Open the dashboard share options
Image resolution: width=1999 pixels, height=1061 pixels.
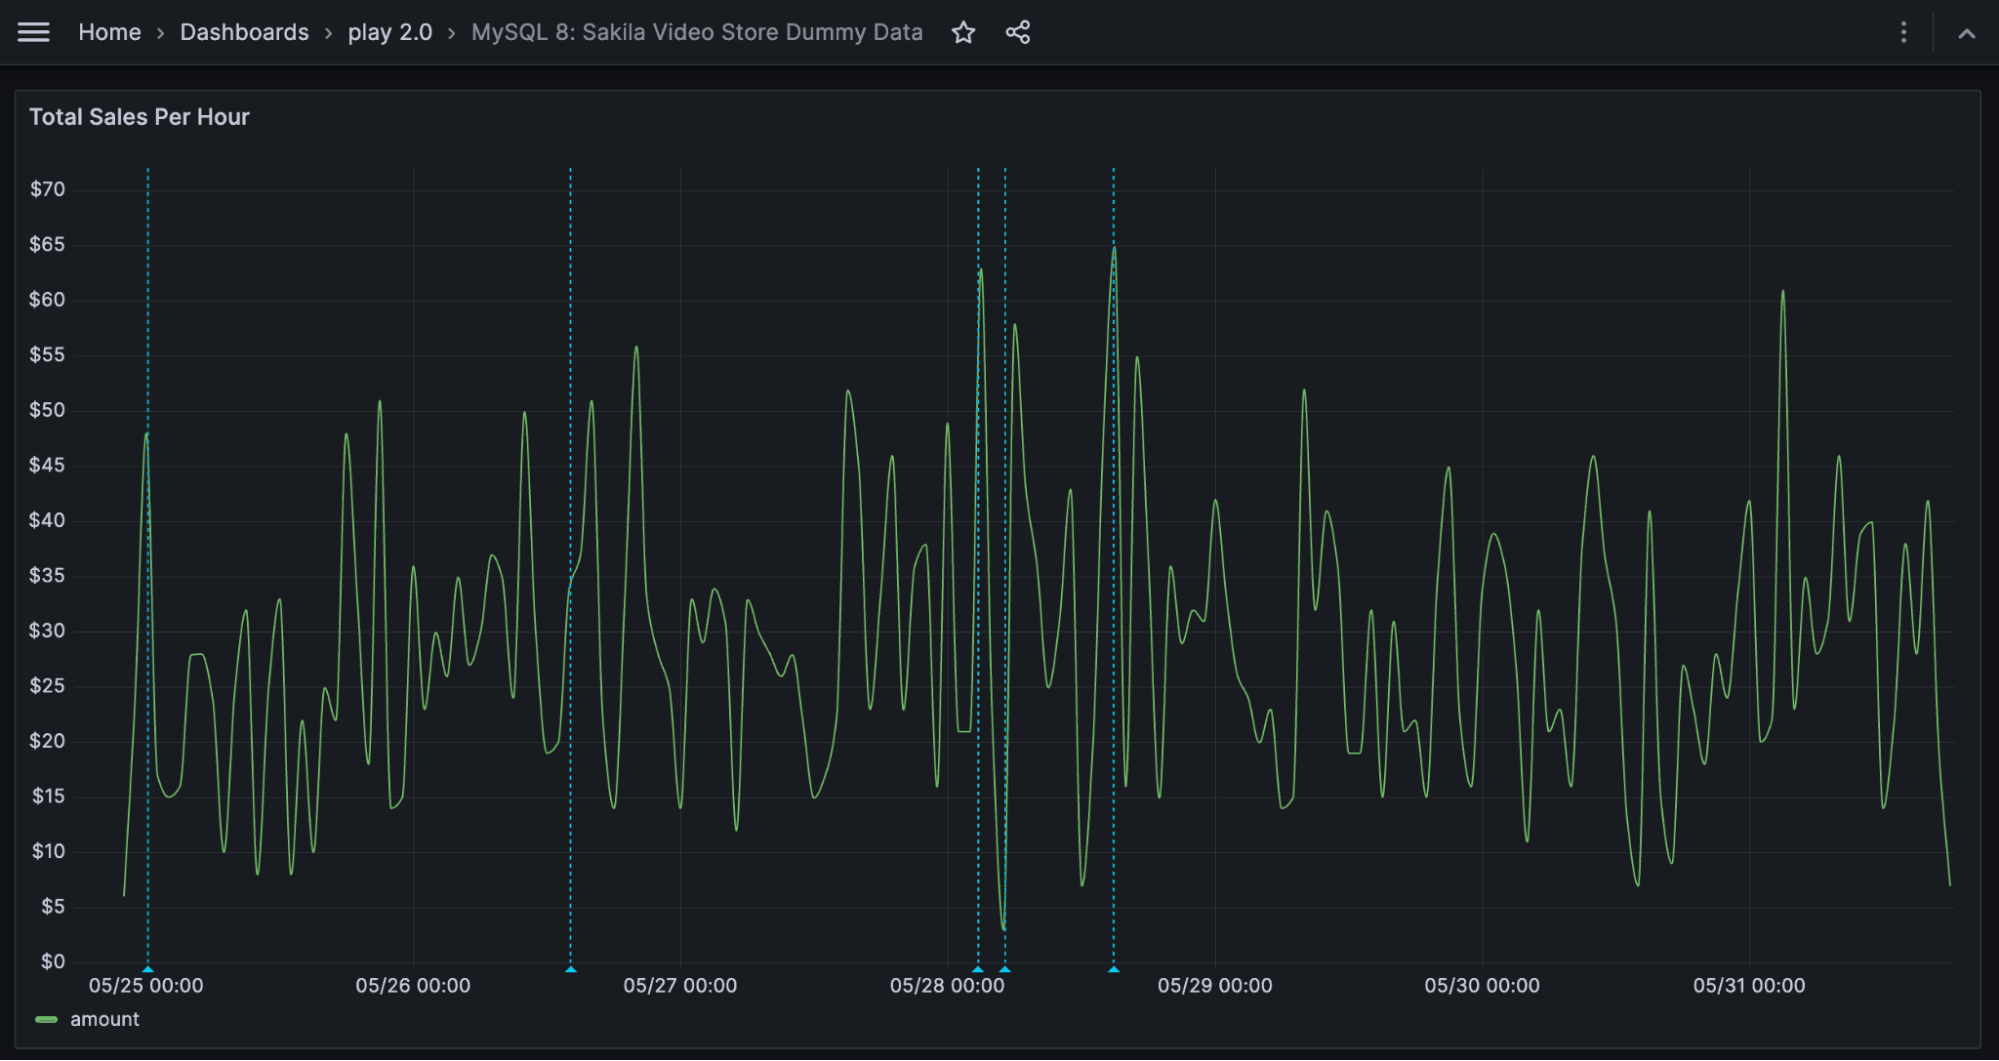(1018, 32)
